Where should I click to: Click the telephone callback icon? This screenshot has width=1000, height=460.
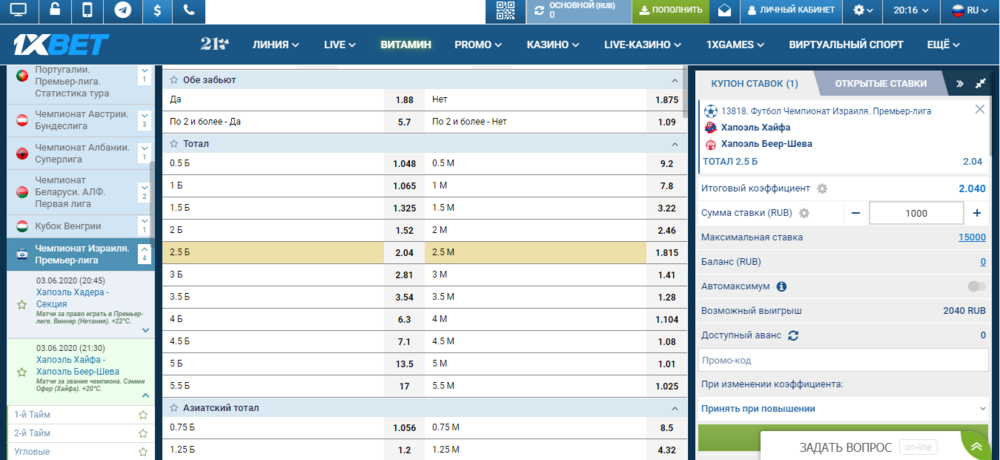tap(188, 10)
